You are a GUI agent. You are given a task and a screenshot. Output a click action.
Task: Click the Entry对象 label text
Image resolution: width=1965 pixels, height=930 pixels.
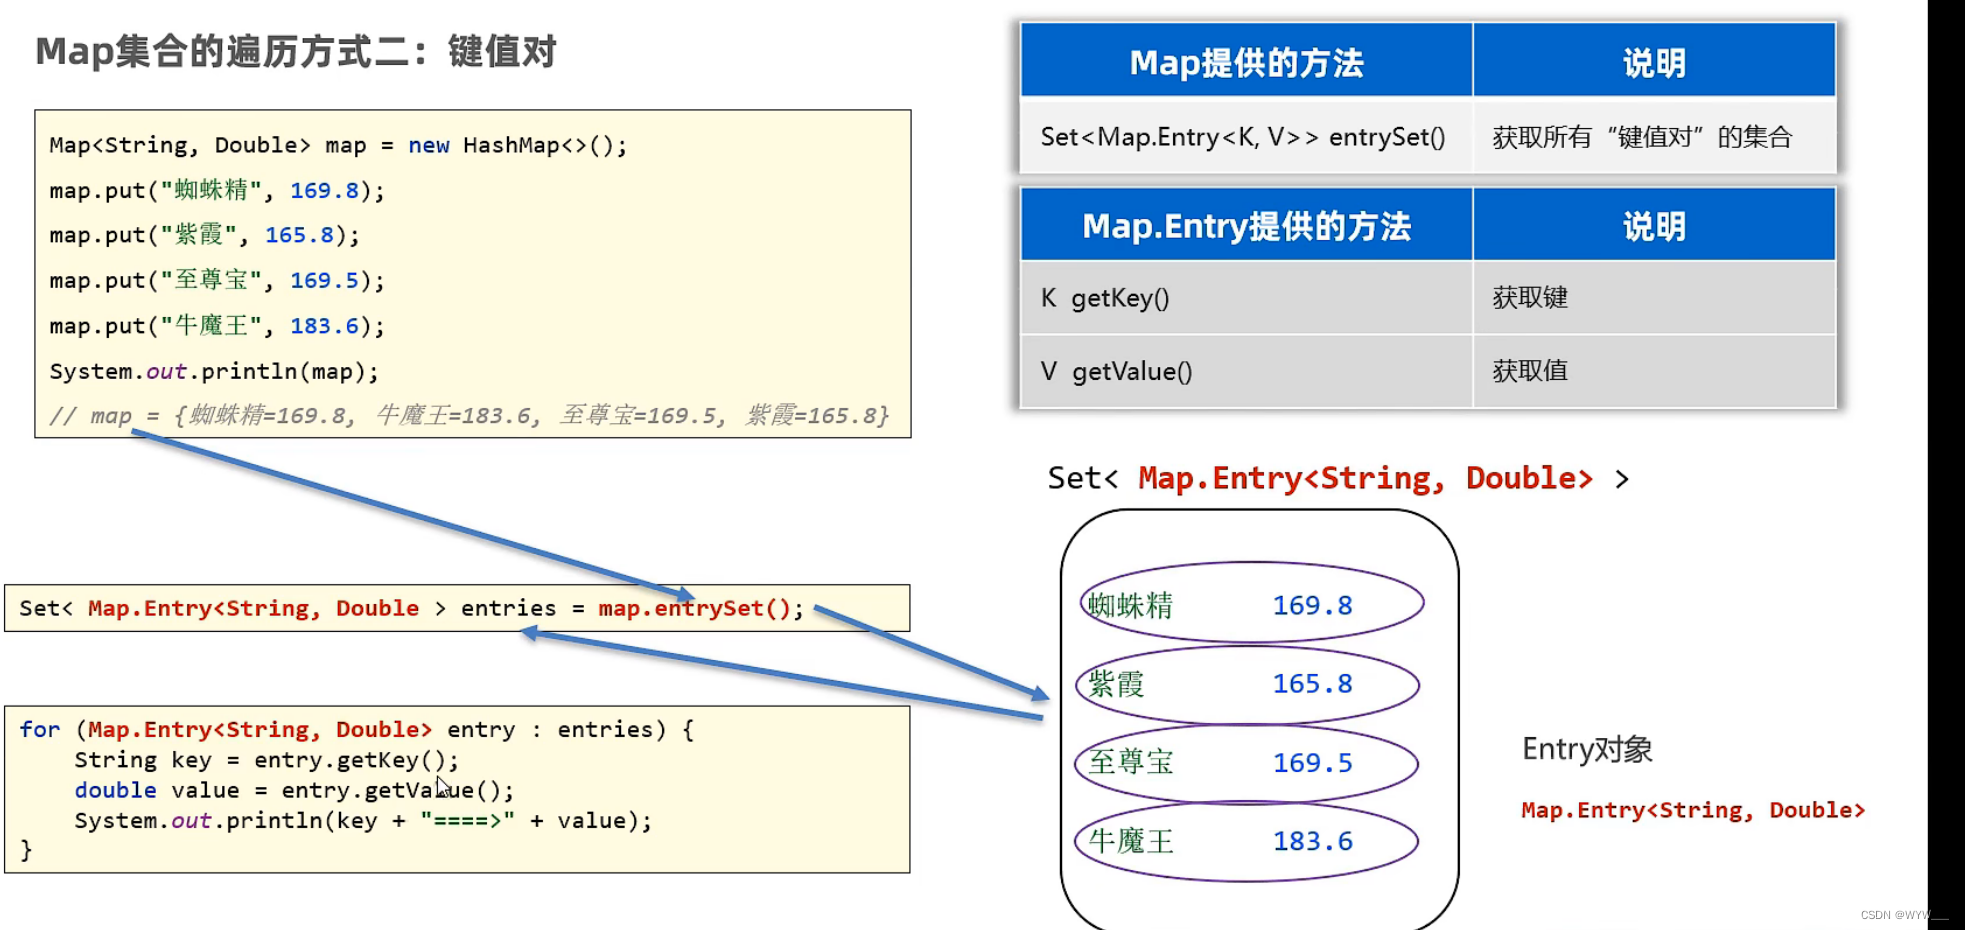(x=1586, y=749)
